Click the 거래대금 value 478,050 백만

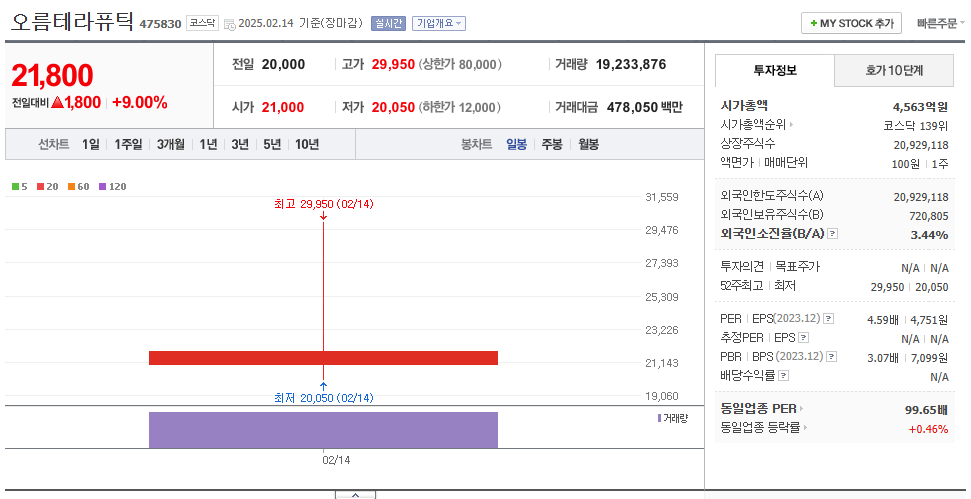point(645,107)
